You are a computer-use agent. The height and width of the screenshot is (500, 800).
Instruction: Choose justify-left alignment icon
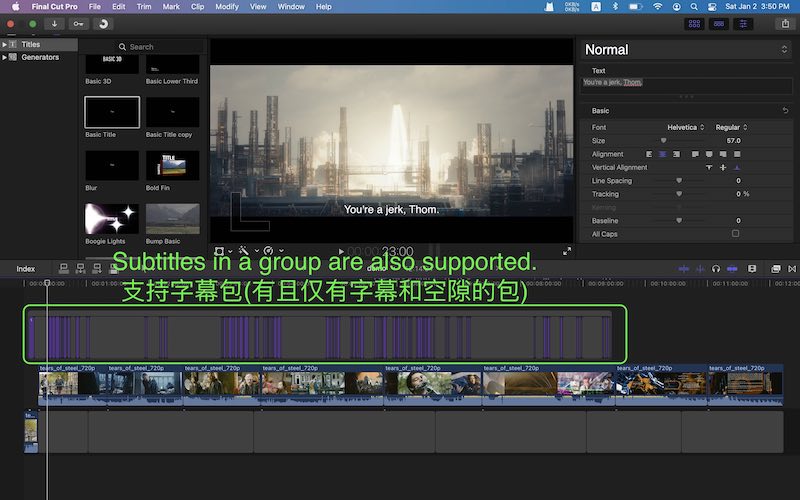(695, 154)
